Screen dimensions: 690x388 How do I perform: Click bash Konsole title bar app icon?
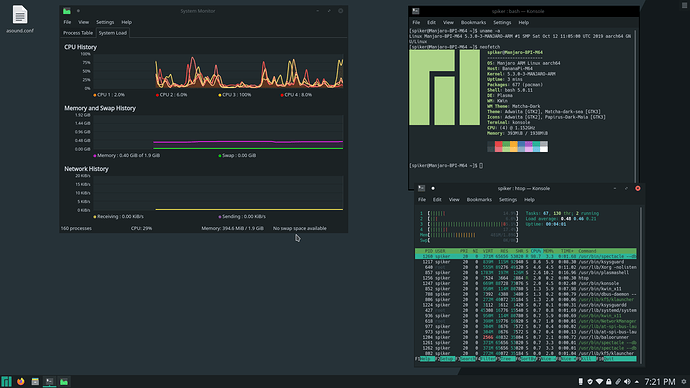[415, 11]
